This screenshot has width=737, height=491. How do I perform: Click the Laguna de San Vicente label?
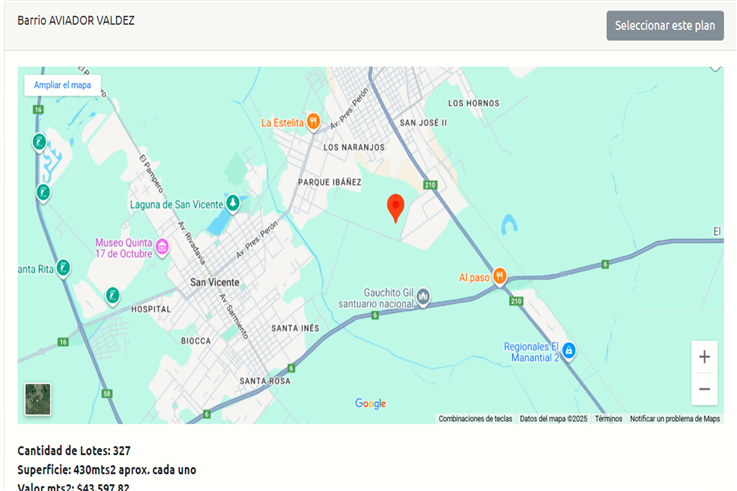click(x=176, y=205)
